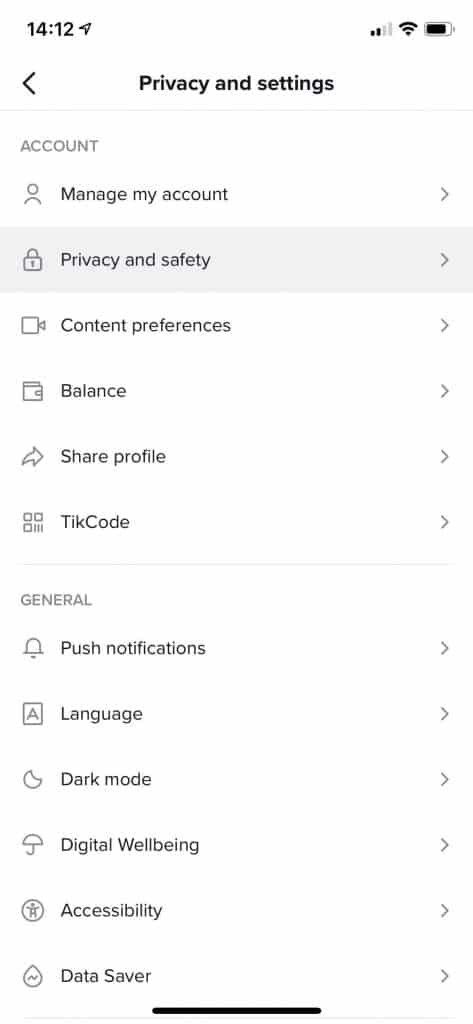Open the Share profile text link
The height and width of the screenshot is (1024, 473).
point(113,456)
